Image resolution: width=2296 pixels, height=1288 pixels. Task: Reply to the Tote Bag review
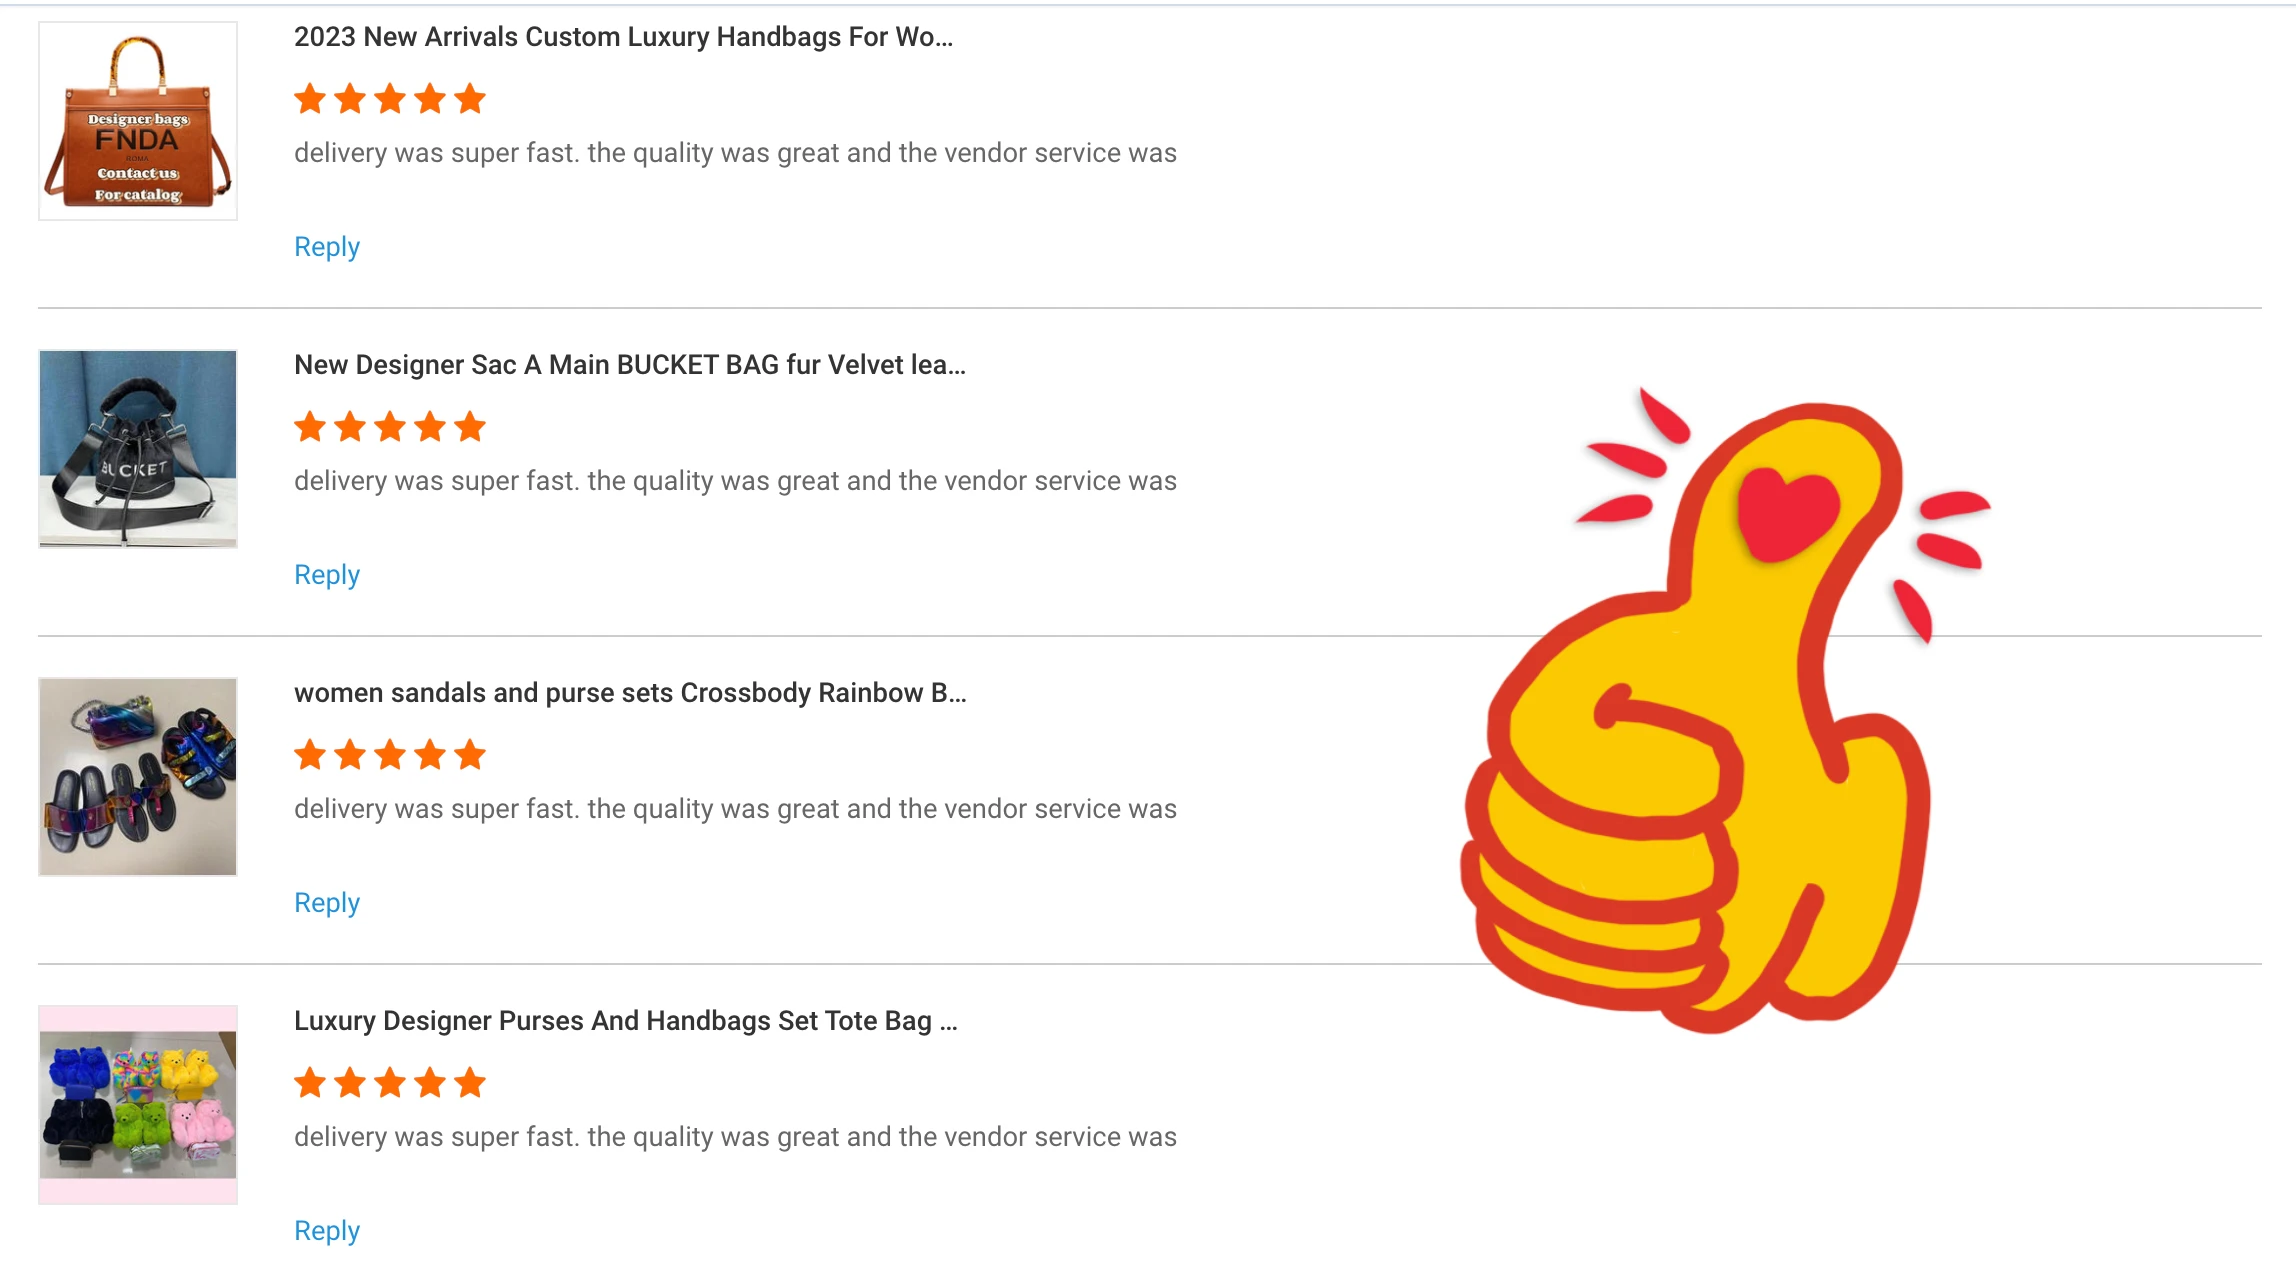(327, 1231)
